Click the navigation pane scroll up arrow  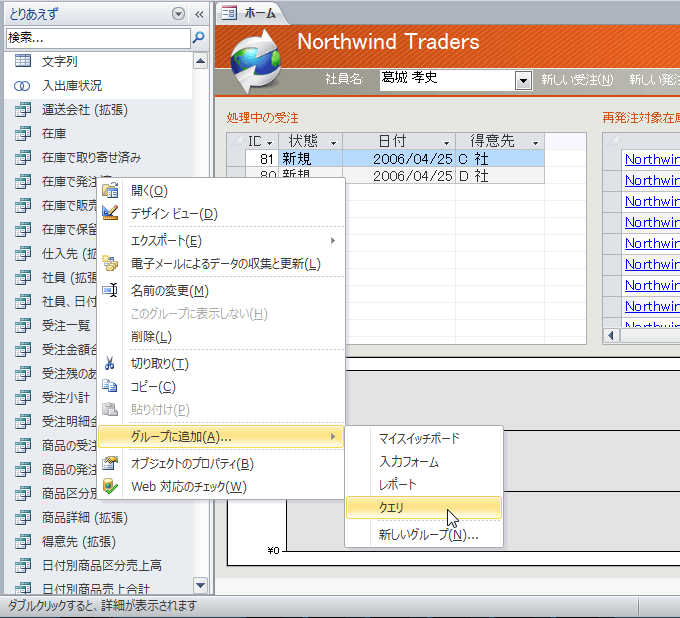coord(200,61)
